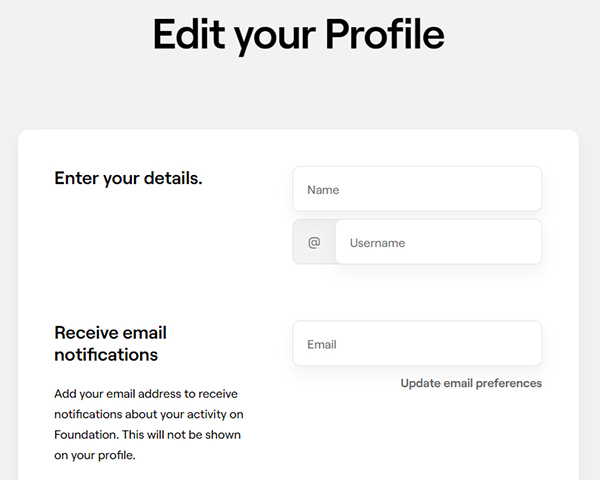This screenshot has width=600, height=480.
Task: Click the Receive email notifications heading
Action: (110, 344)
